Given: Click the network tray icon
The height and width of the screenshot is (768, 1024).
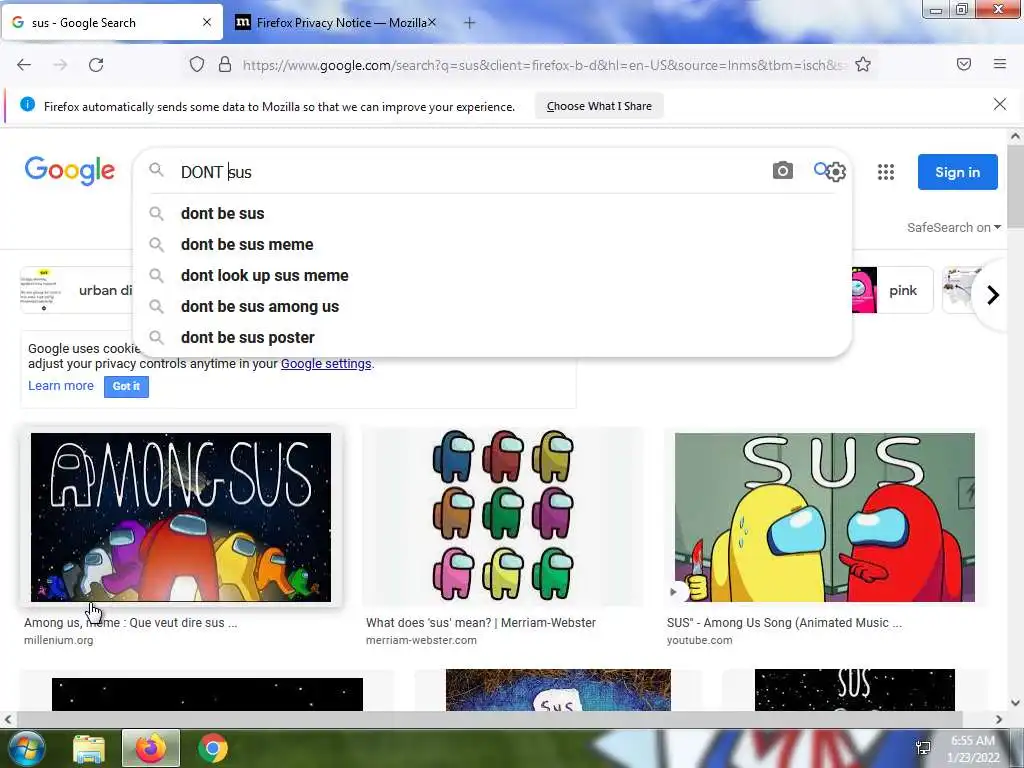Looking at the screenshot, I should 923,748.
